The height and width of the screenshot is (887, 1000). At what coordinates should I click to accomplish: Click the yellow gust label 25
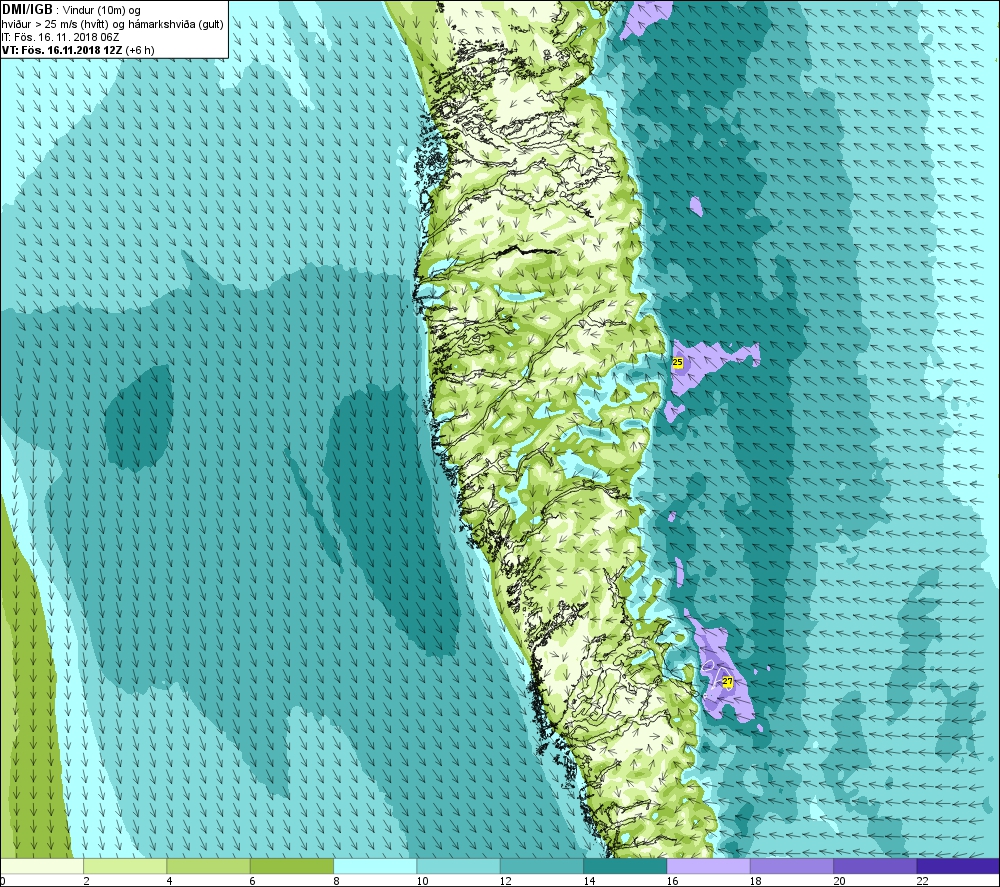pos(677,362)
